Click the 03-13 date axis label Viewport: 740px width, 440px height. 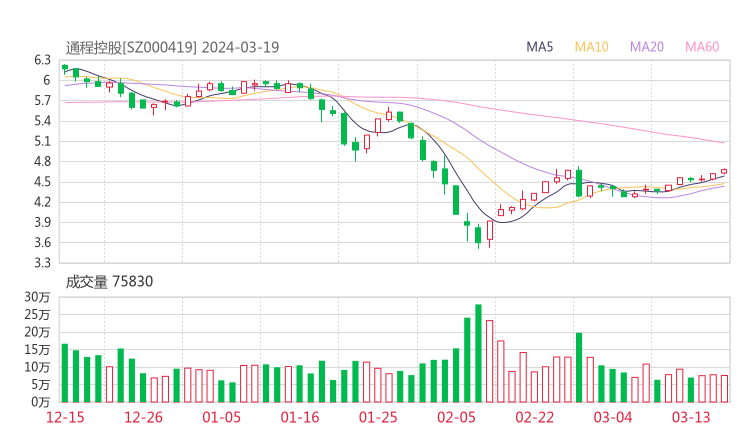coord(691,417)
